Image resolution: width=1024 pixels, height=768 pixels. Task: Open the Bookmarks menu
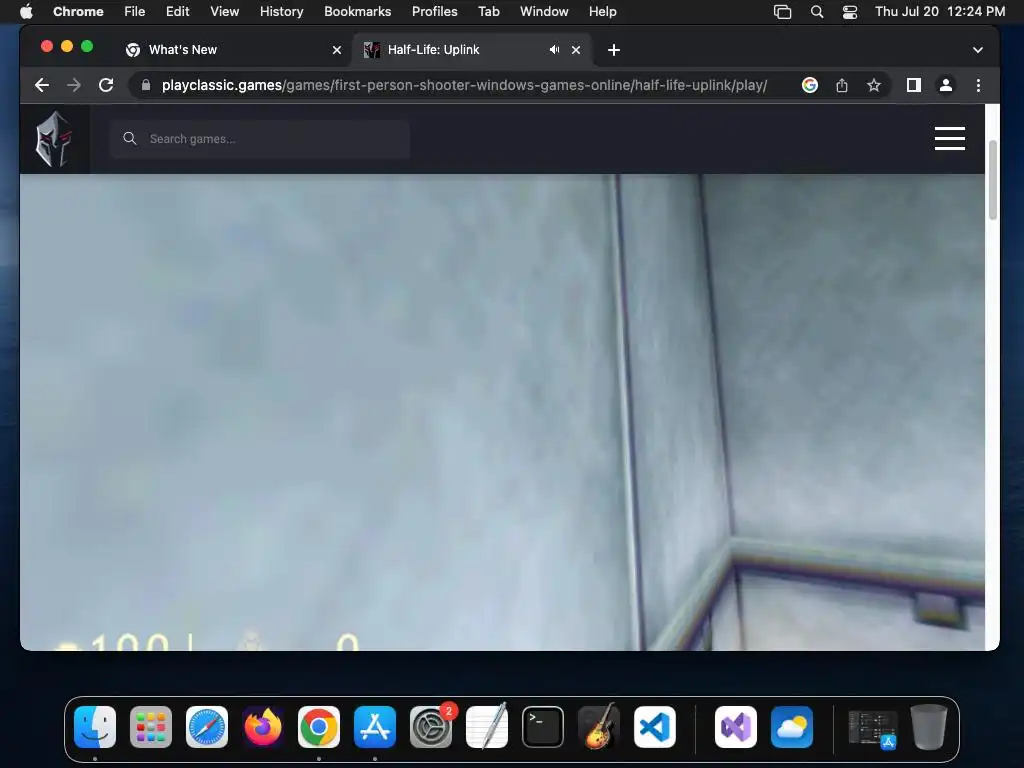(357, 11)
